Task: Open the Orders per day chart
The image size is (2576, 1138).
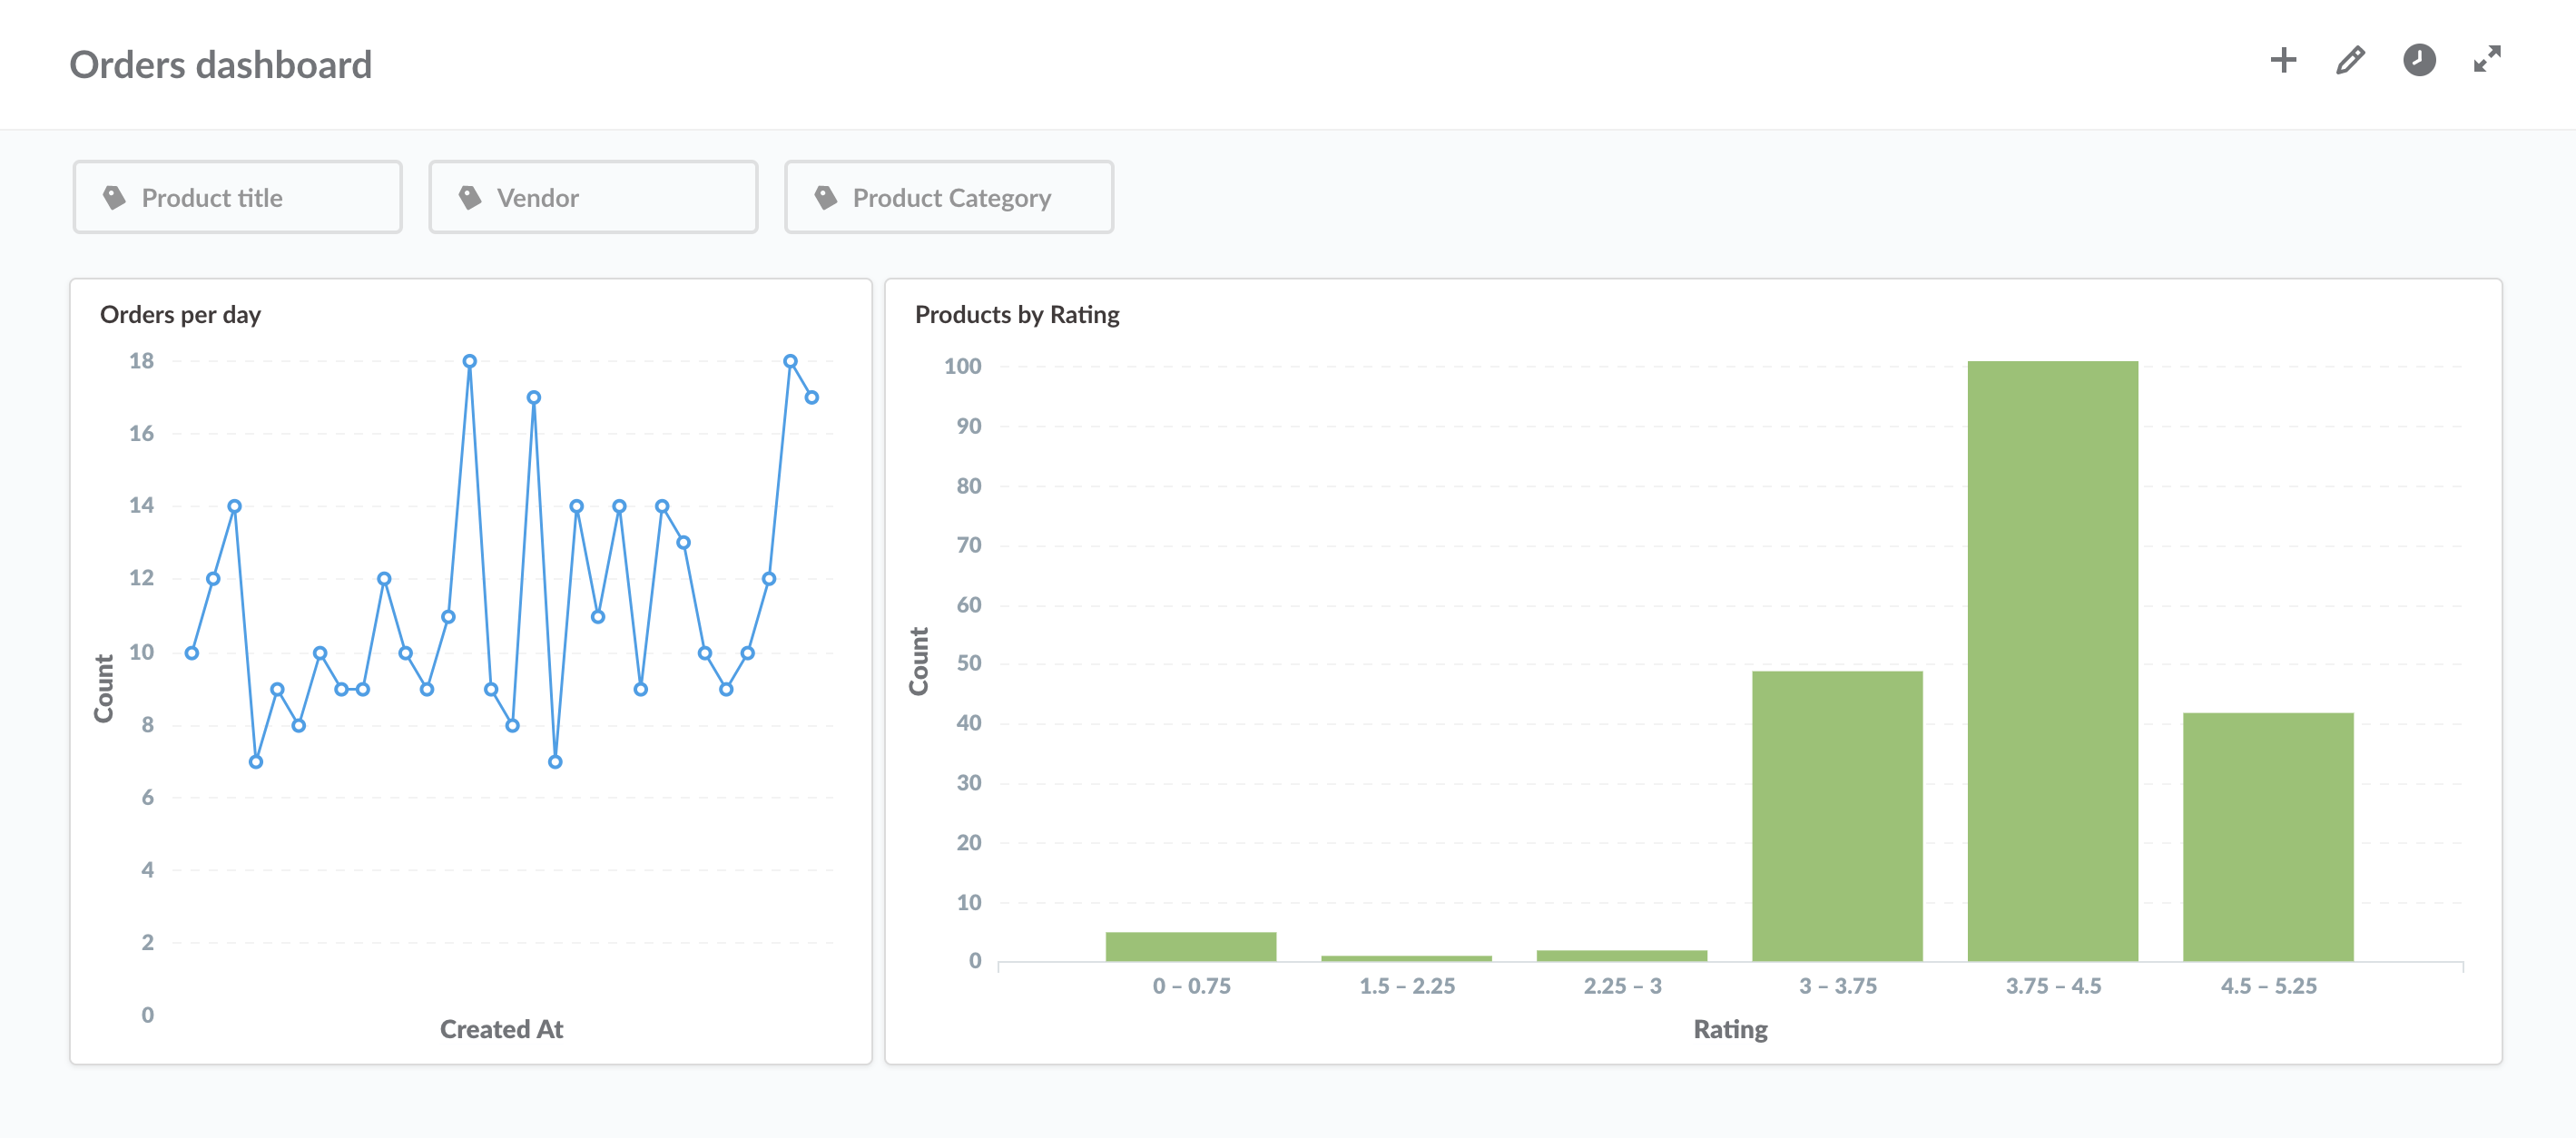Action: 182,313
